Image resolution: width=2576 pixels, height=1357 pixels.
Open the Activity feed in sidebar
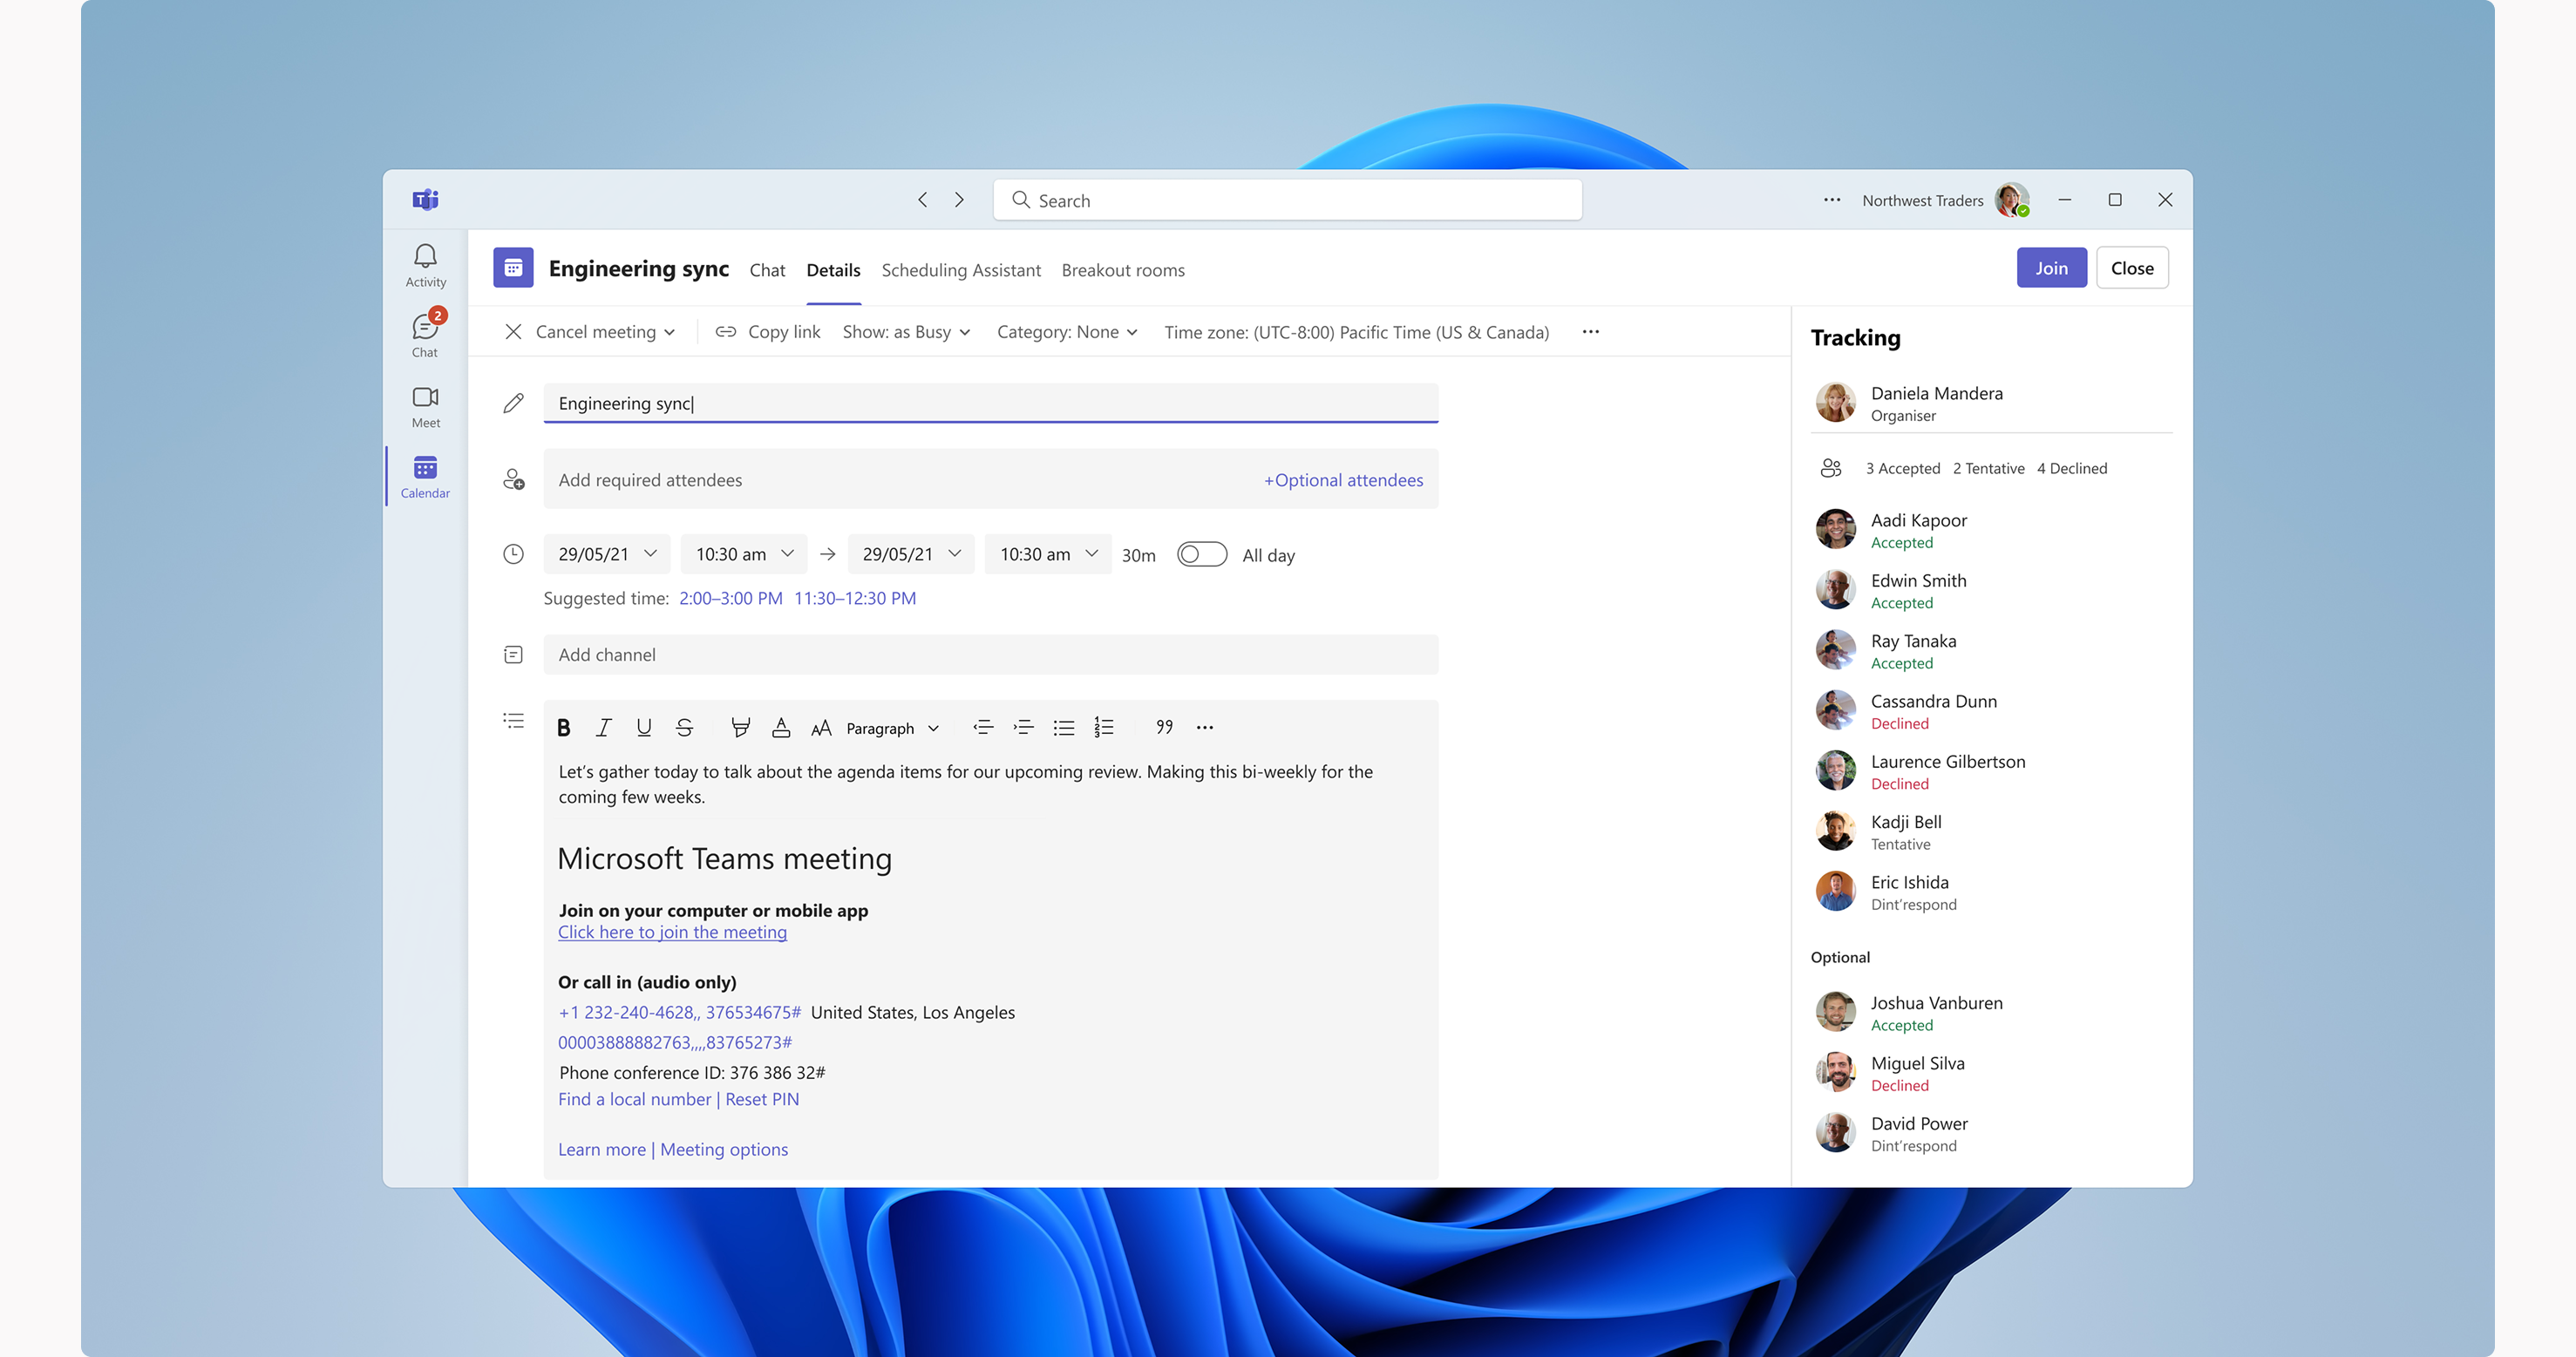pos(425,266)
